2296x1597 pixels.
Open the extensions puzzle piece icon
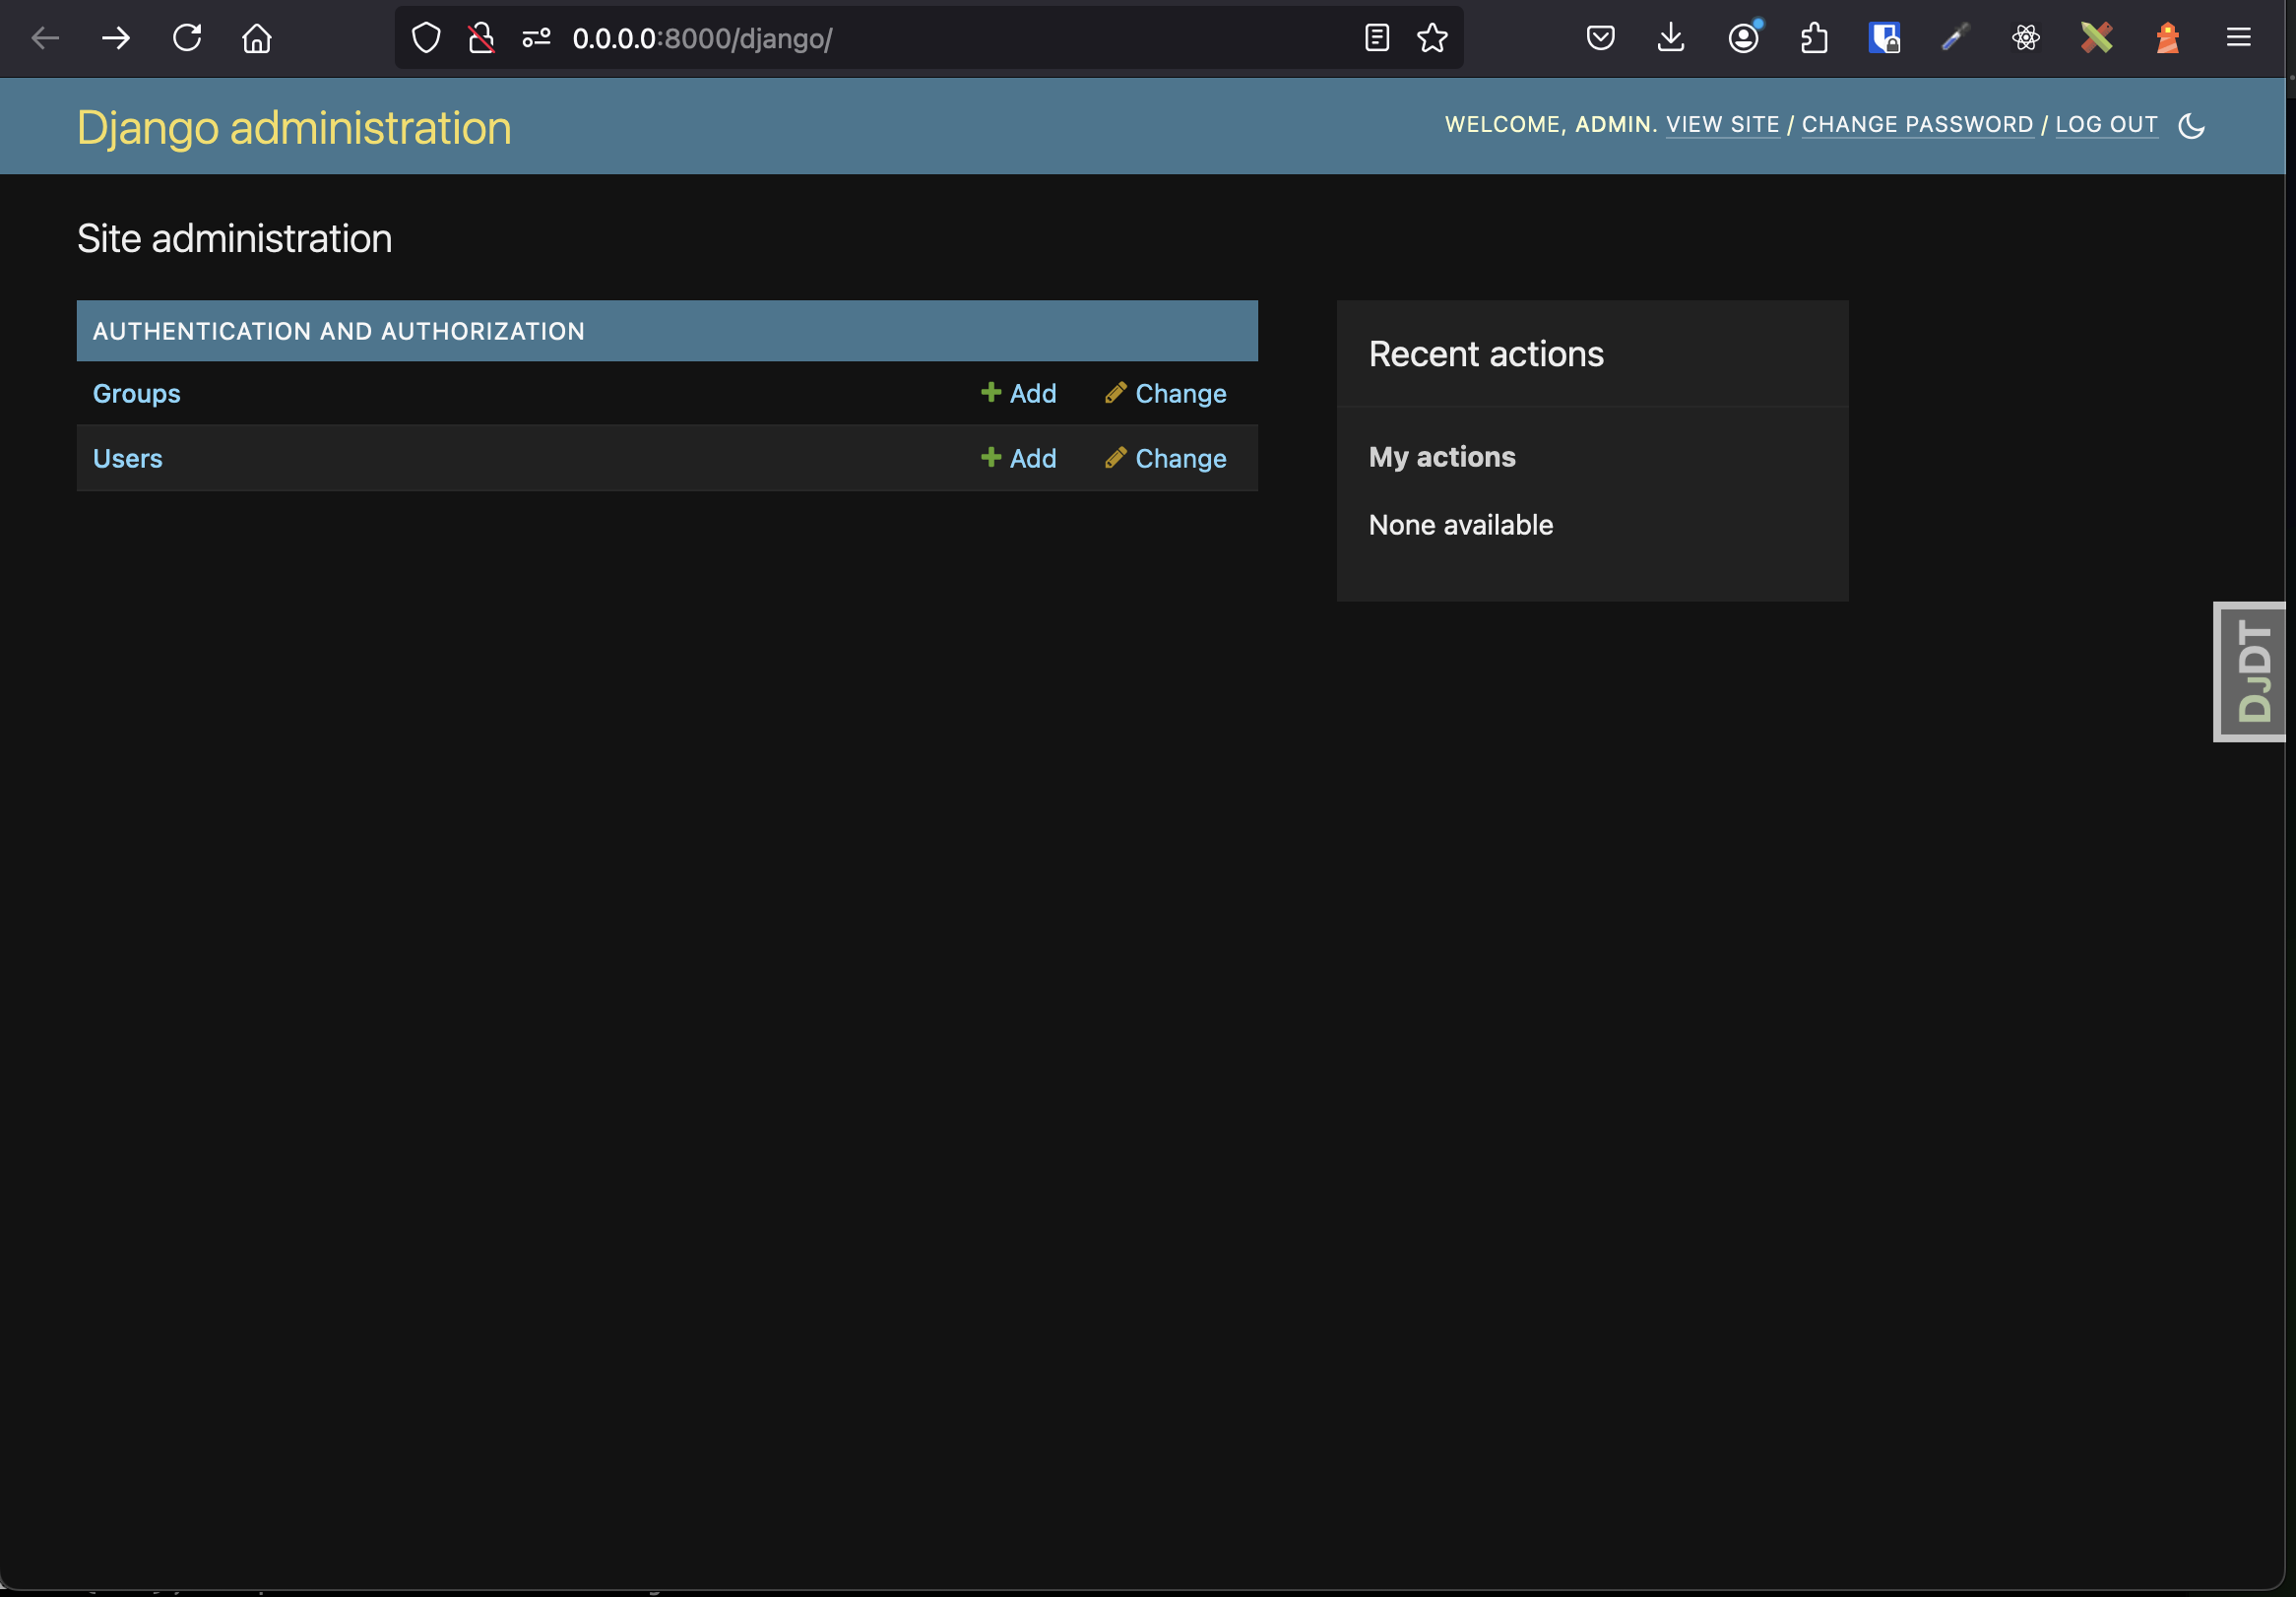coord(1814,38)
